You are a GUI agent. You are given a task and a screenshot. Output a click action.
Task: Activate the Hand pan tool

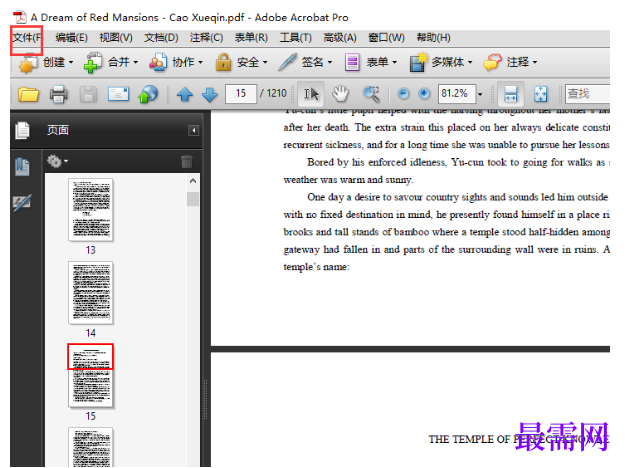340,94
